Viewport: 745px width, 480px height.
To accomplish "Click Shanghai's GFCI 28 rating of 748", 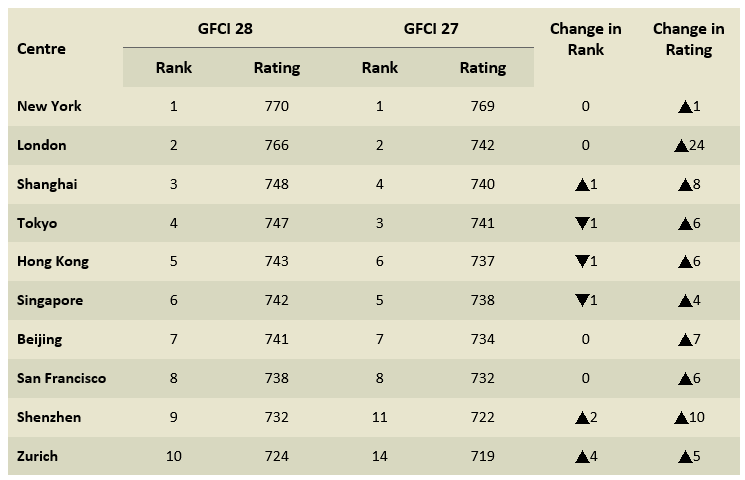I will [276, 184].
